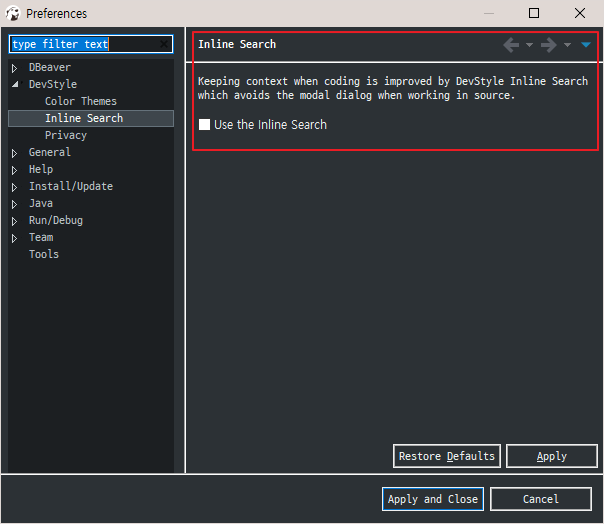604x524 pixels.
Task: Click the DBeaver icon in title bar
Action: pos(13,13)
